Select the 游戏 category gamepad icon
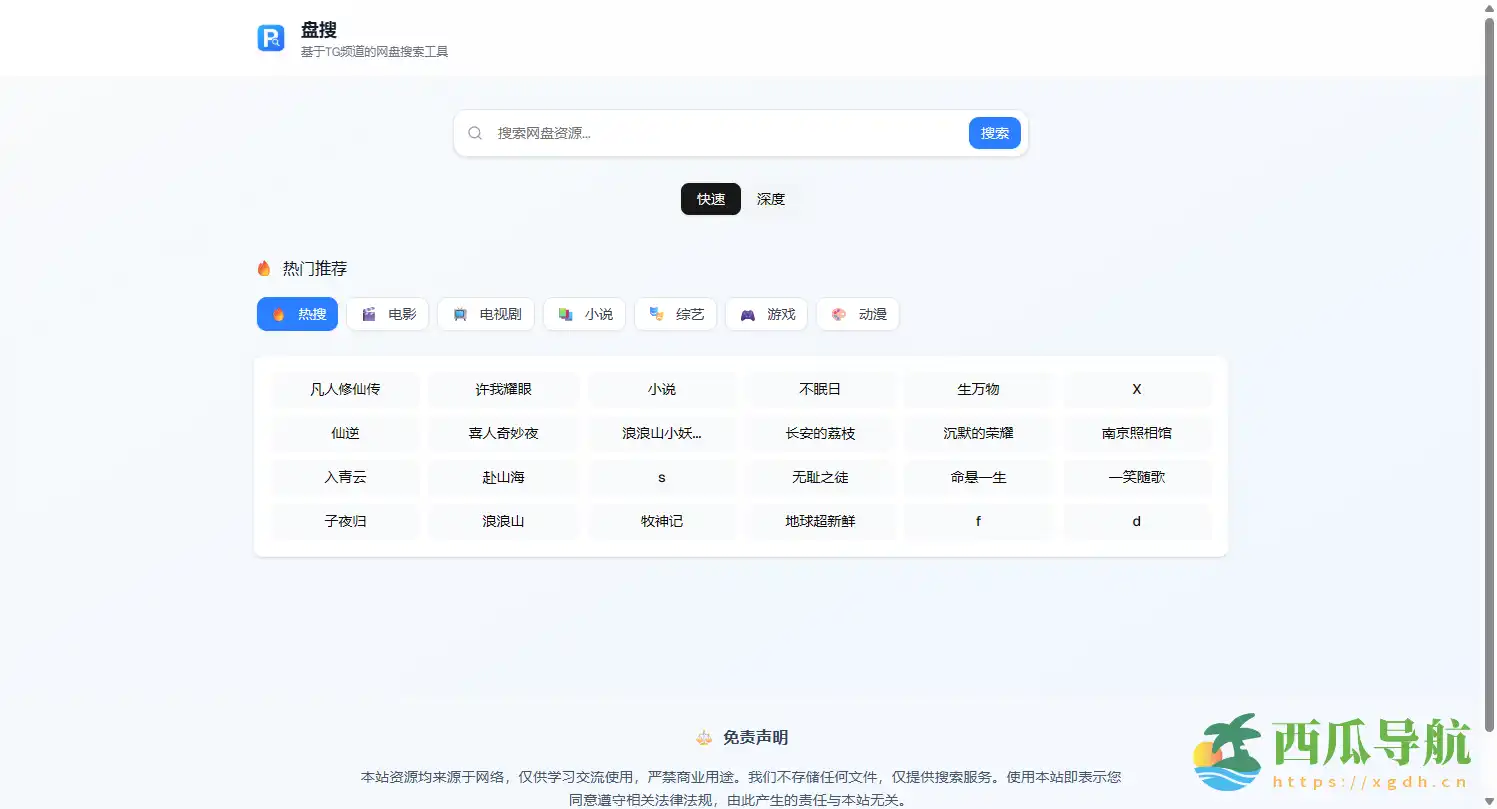Image resolution: width=1497 pixels, height=809 pixels. [x=748, y=314]
